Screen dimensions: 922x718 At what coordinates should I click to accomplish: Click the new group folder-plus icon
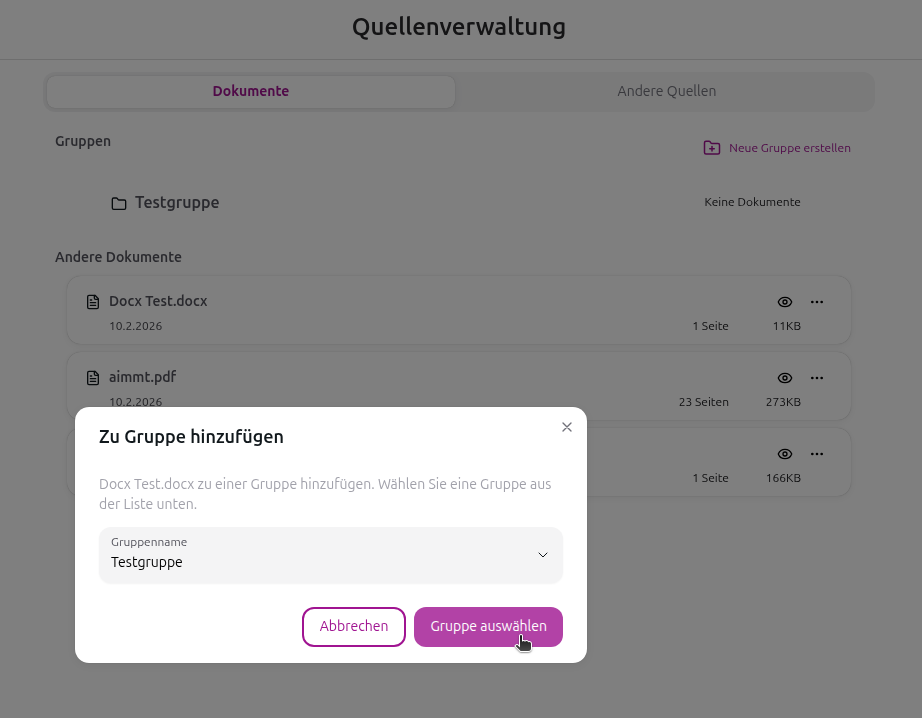tap(711, 148)
